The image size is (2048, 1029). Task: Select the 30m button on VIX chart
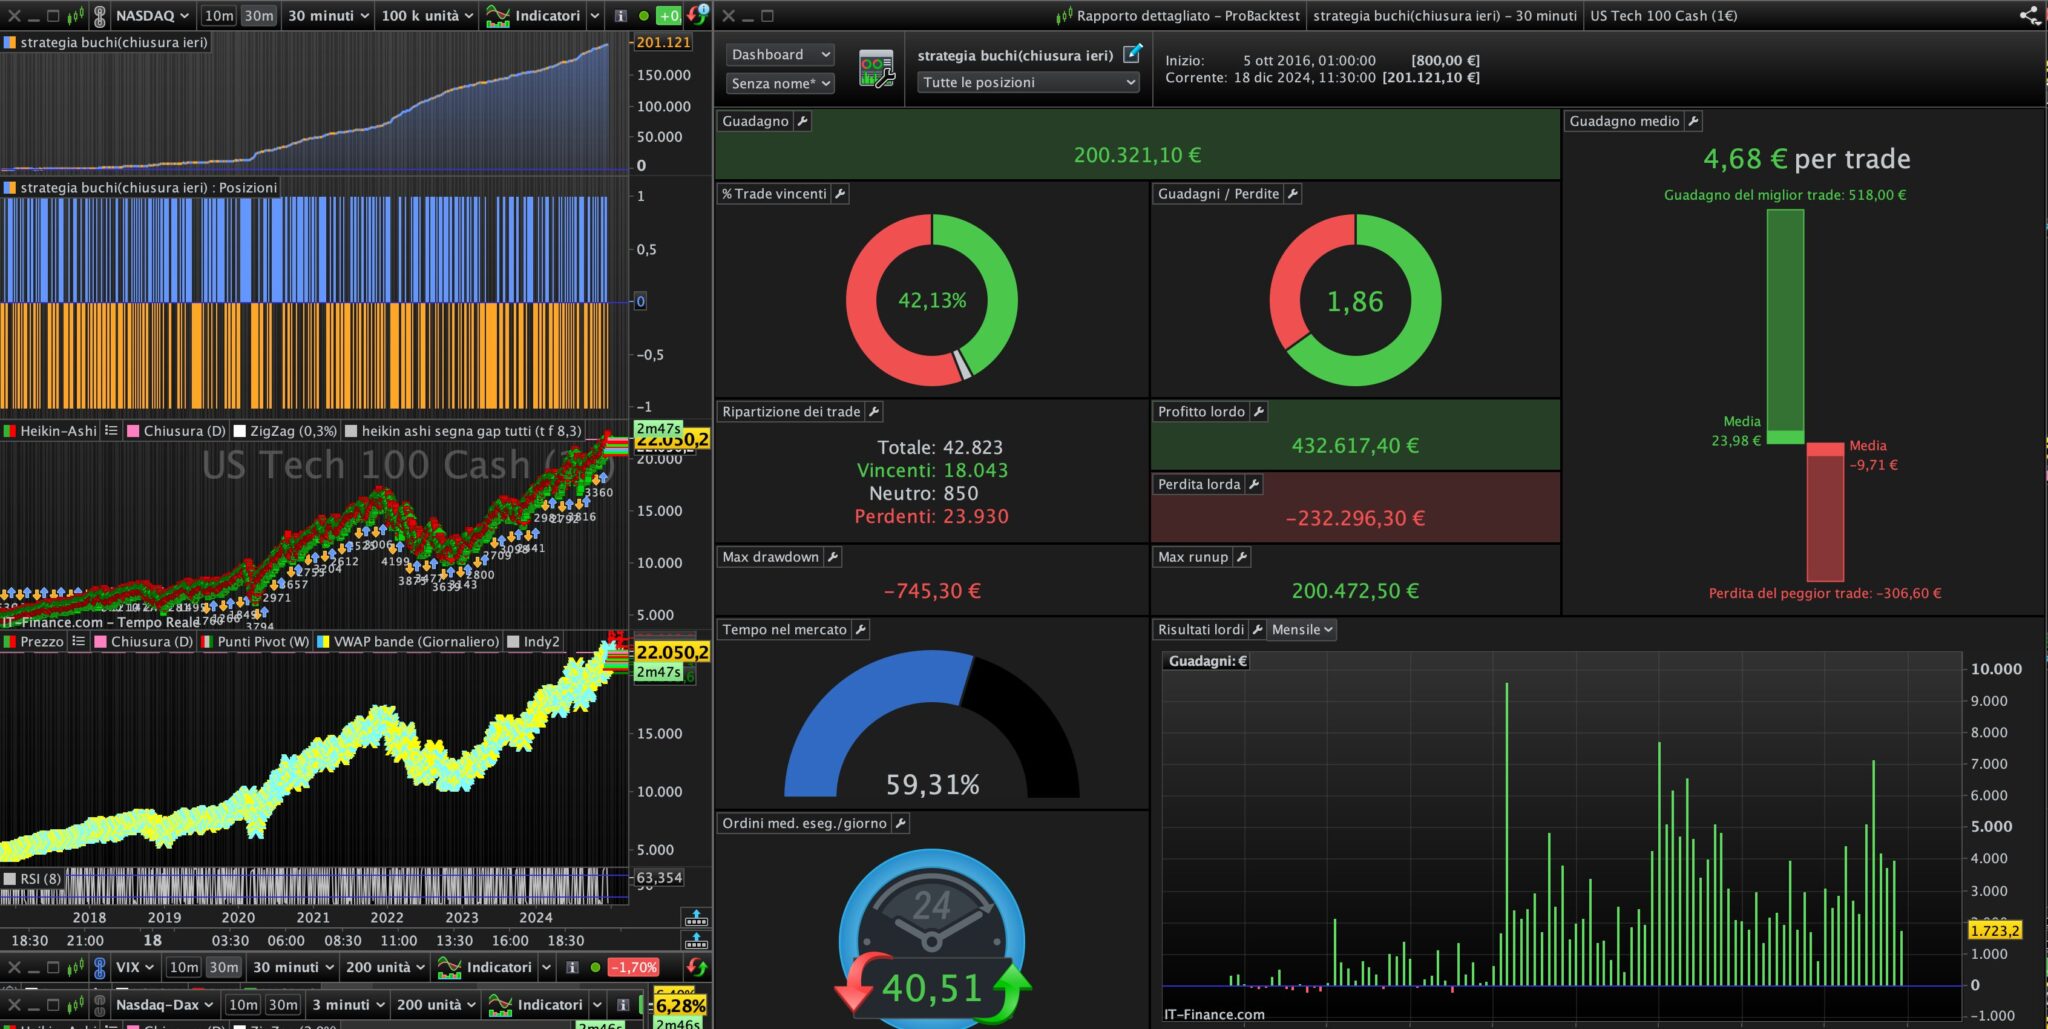(224, 967)
